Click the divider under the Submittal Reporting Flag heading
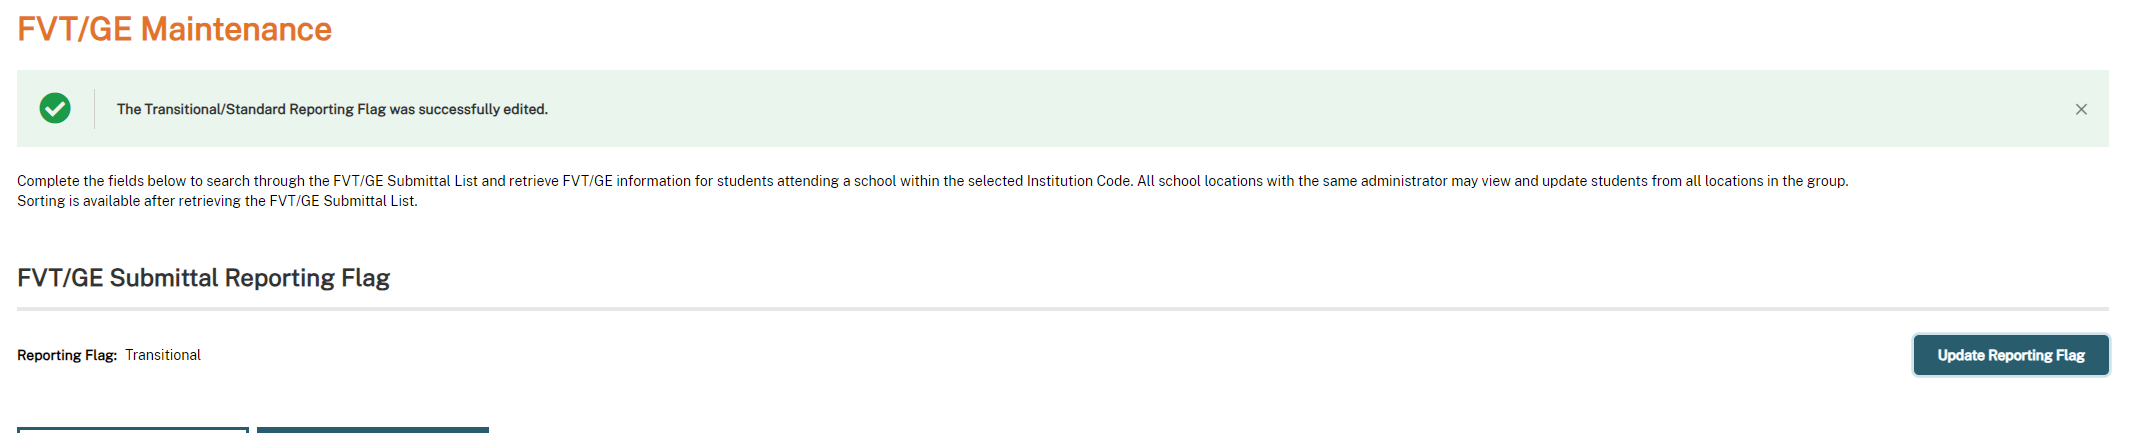This screenshot has height=433, width=2135. pos(1062,309)
